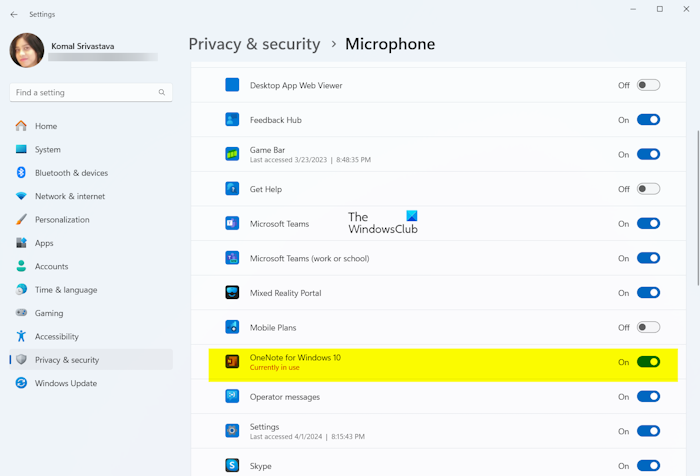Click the vertical scrollbar thumb

(x=698, y=208)
